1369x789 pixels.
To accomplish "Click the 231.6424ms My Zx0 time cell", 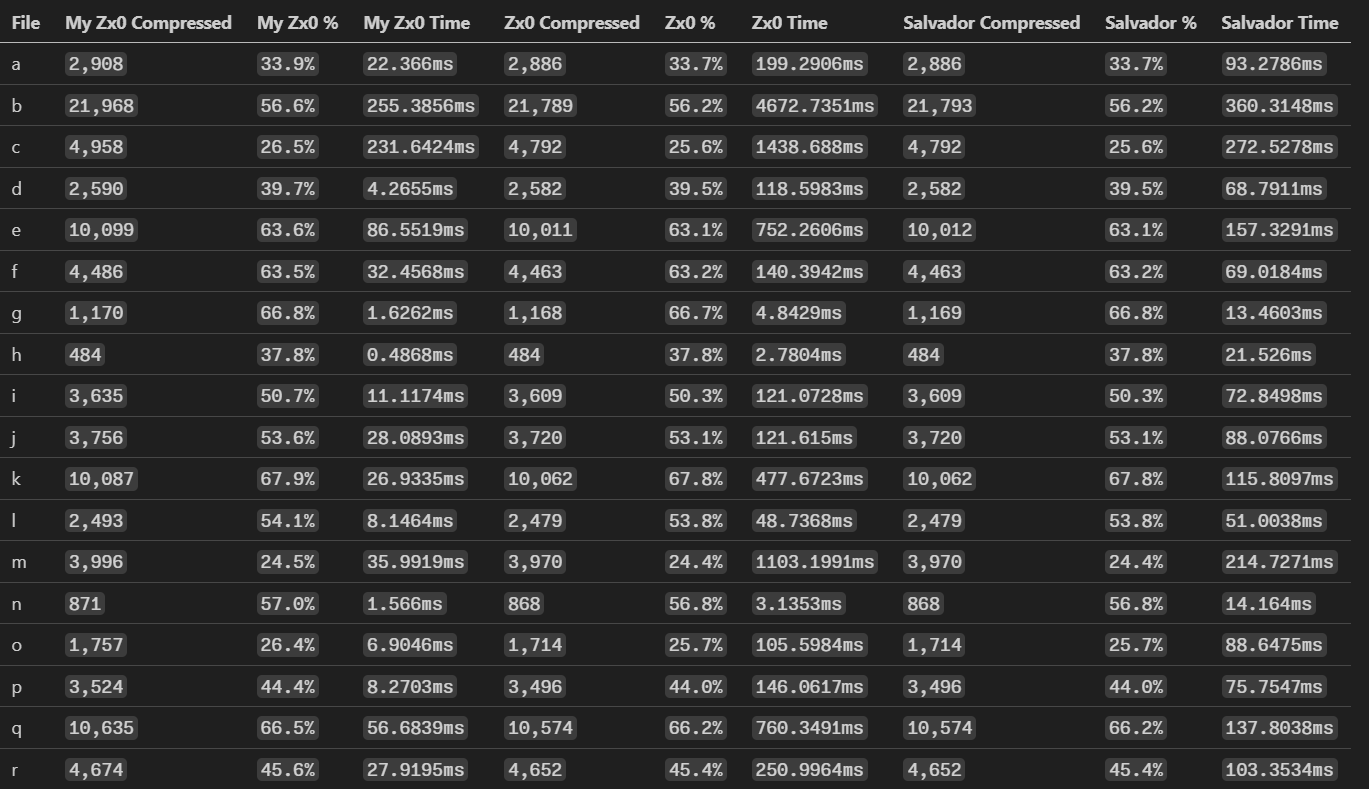I will pyautogui.click(x=420, y=147).
